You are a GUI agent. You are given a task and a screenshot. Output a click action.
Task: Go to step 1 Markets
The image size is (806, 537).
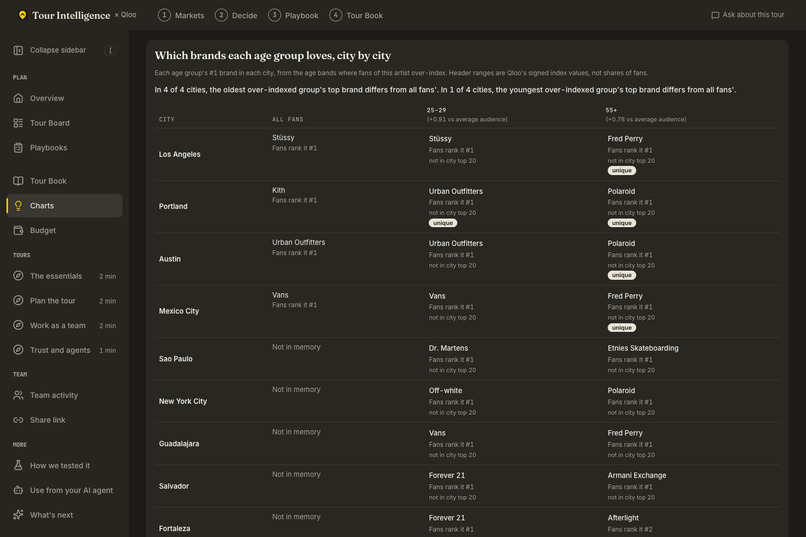pyautogui.click(x=181, y=15)
